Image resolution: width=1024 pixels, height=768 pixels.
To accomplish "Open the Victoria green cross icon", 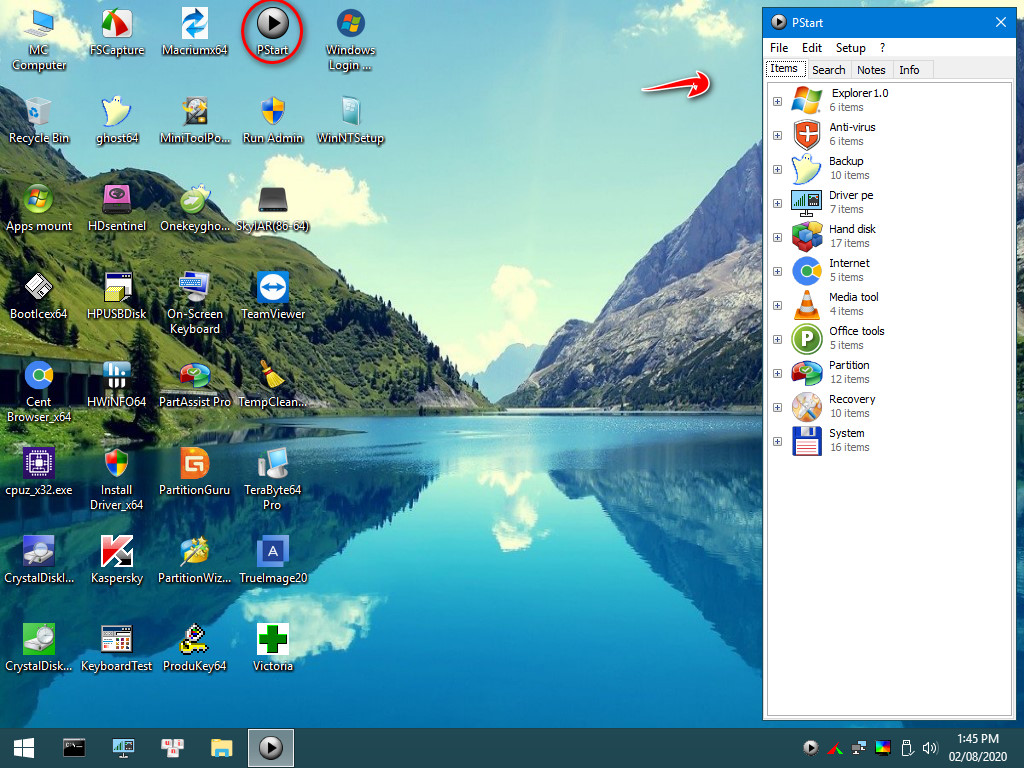I will point(272,648).
